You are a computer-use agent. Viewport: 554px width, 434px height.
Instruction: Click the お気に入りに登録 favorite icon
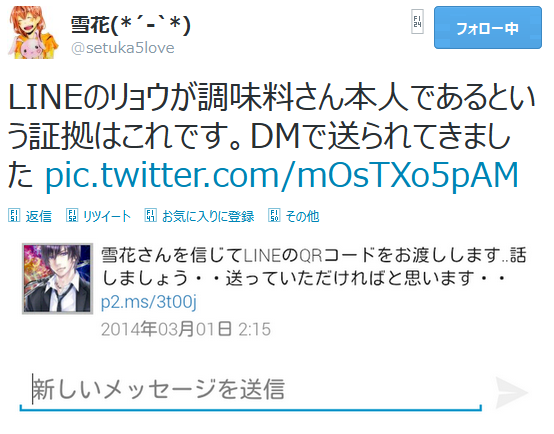(x=151, y=215)
